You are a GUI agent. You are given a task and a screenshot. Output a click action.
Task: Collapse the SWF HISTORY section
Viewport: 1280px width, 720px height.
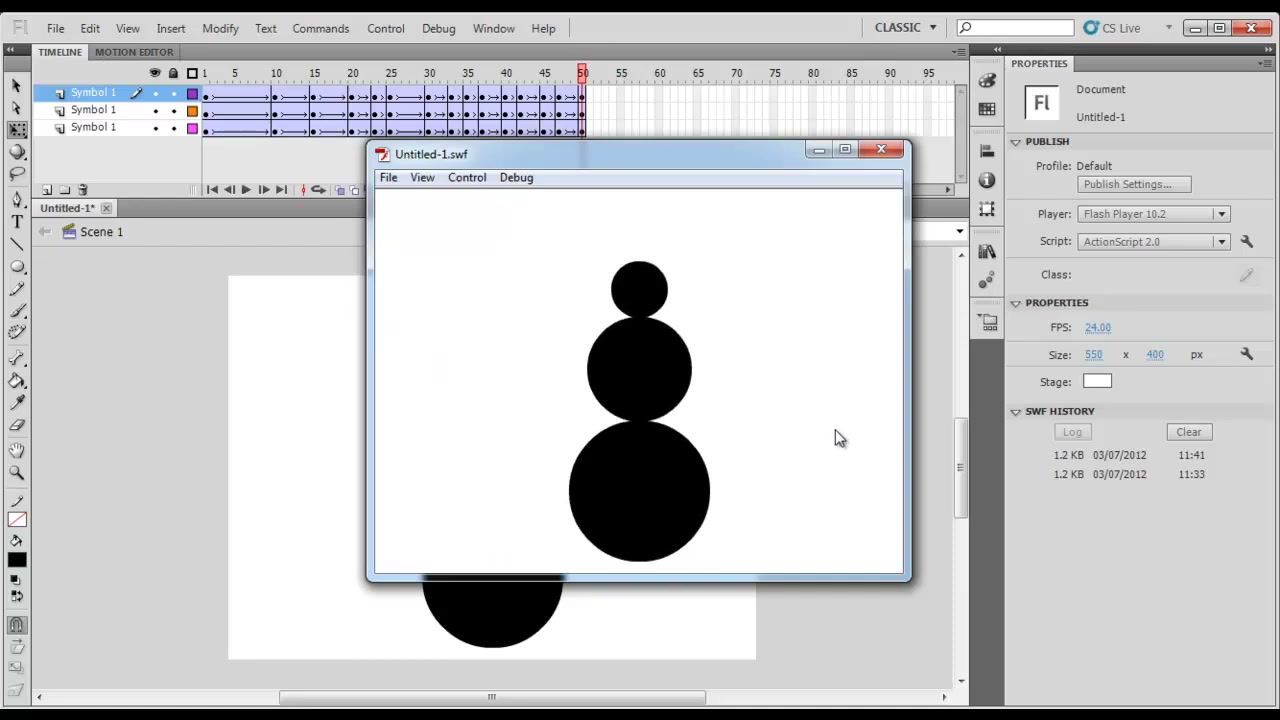(x=1016, y=411)
